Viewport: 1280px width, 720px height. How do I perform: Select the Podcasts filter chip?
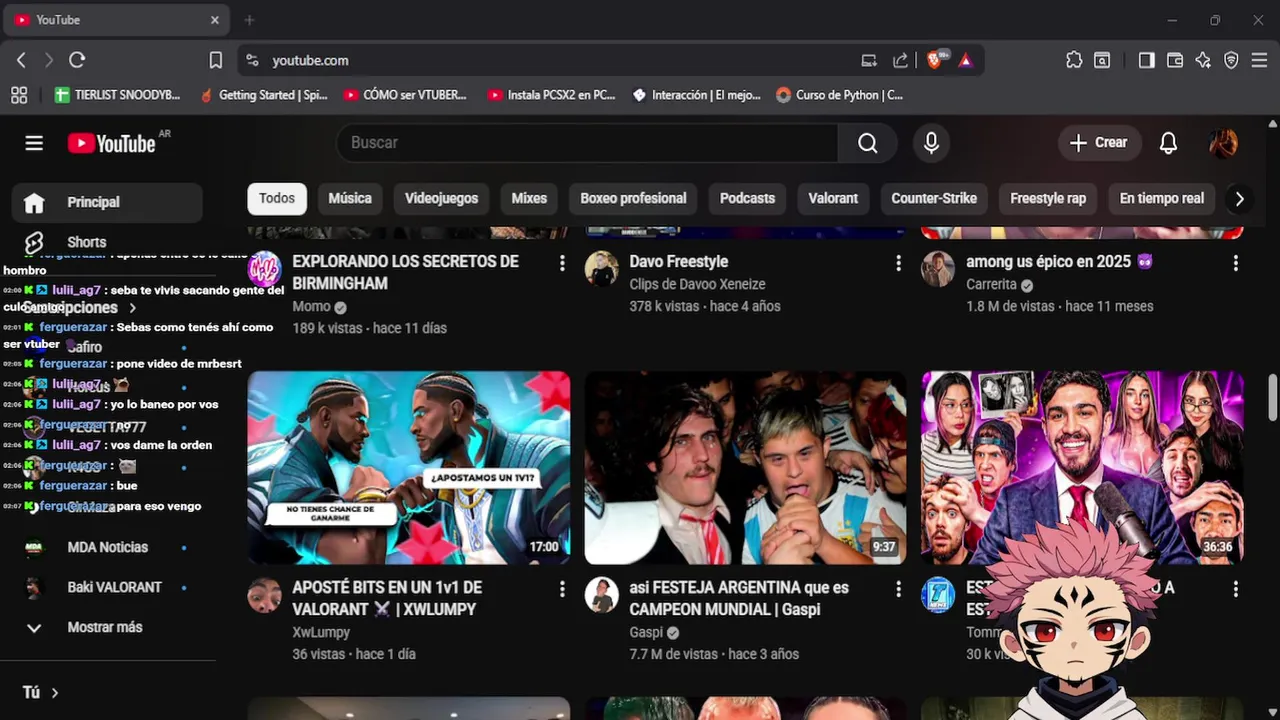[x=747, y=198]
